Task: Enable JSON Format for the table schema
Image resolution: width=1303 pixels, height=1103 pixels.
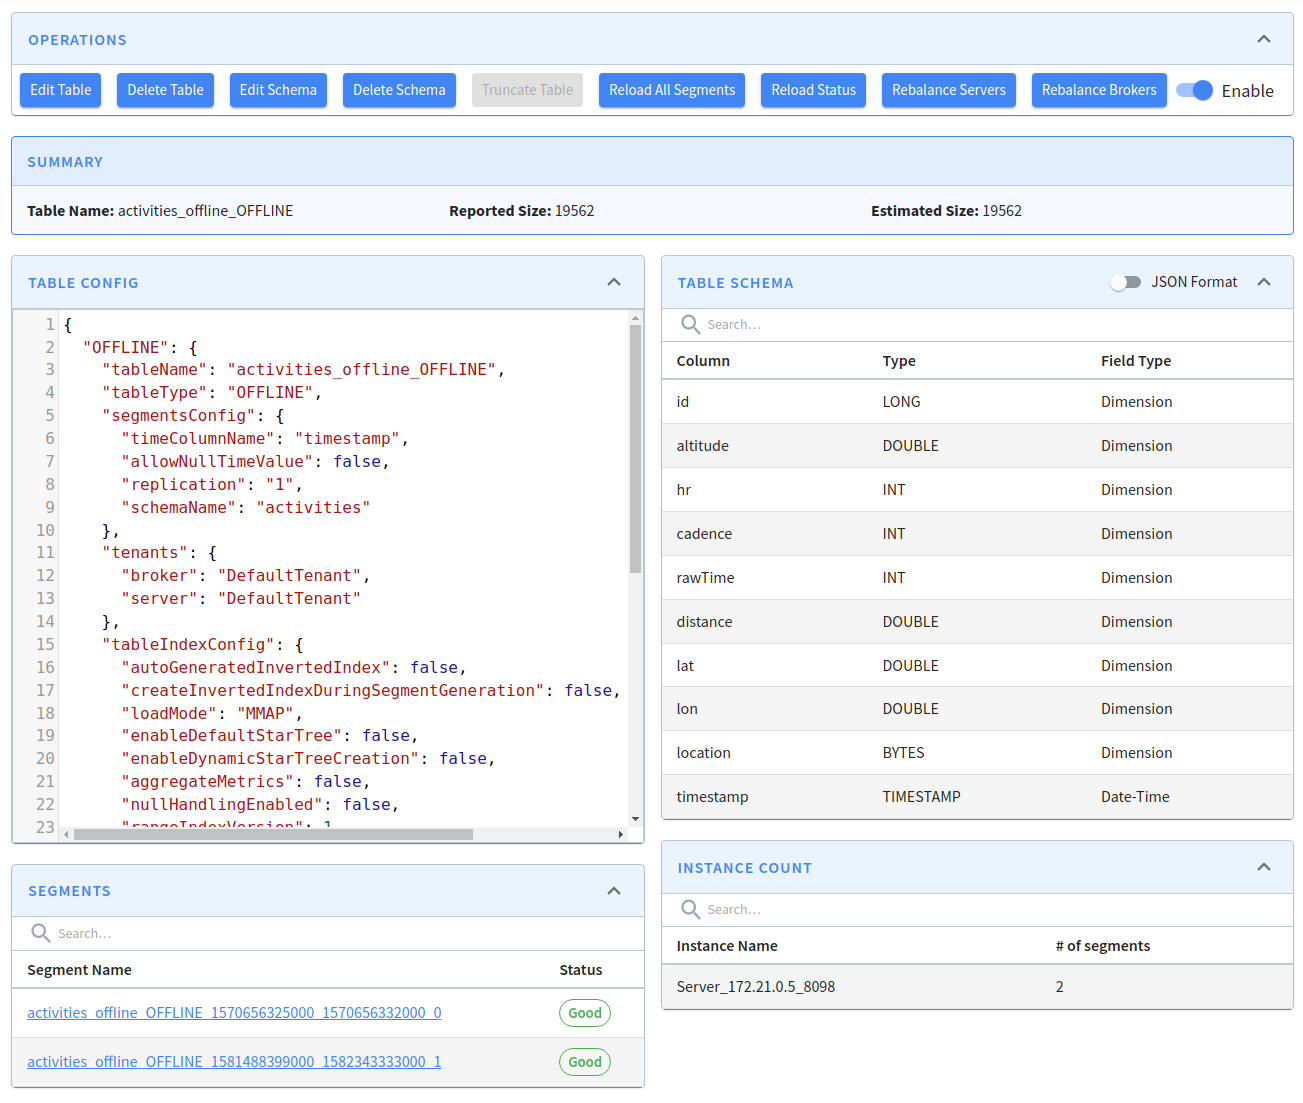Action: click(x=1126, y=282)
